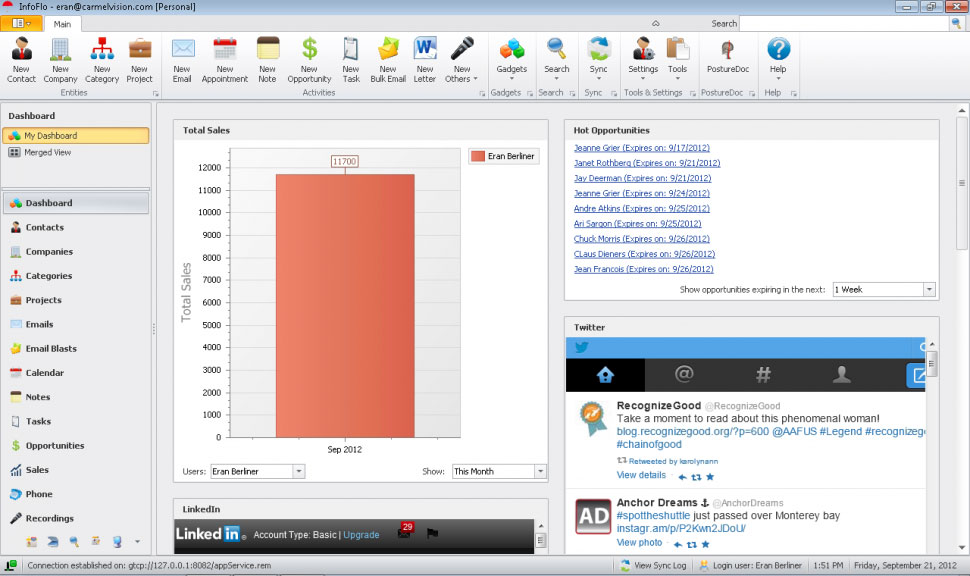Add a New Category

click(x=102, y=59)
